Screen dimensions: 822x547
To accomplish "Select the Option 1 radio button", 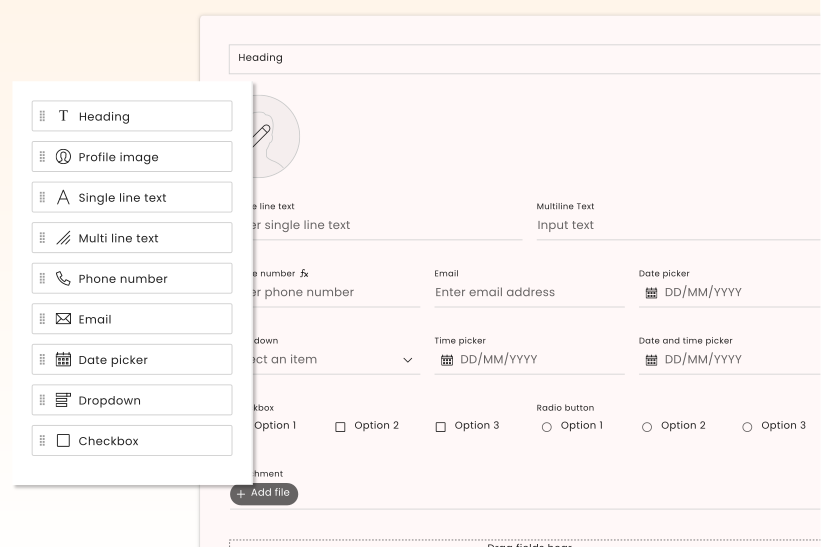I will tap(546, 427).
